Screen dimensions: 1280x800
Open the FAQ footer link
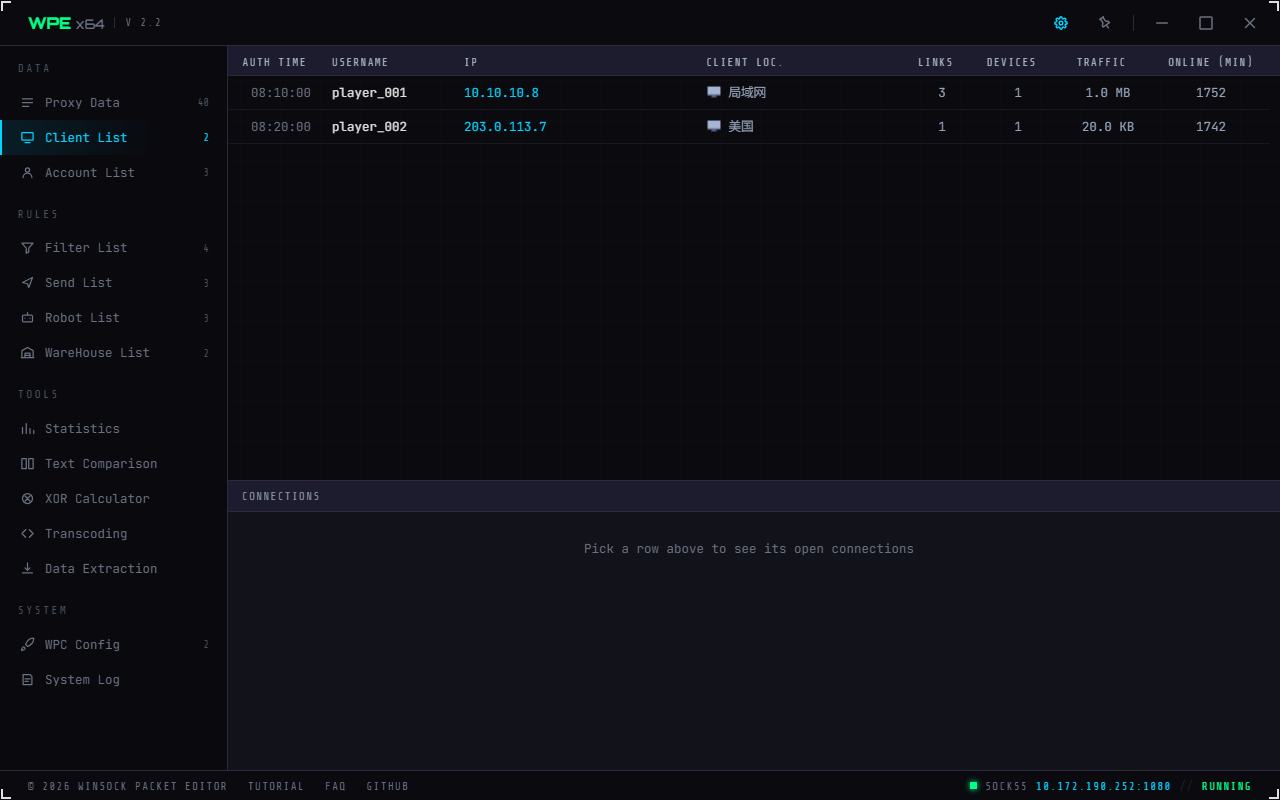[335, 786]
